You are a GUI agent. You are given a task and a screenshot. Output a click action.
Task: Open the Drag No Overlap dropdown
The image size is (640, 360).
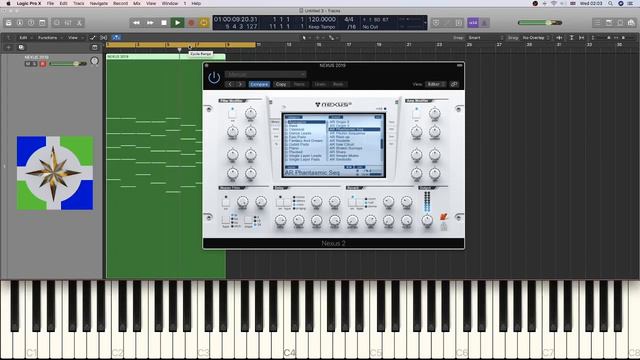536,38
